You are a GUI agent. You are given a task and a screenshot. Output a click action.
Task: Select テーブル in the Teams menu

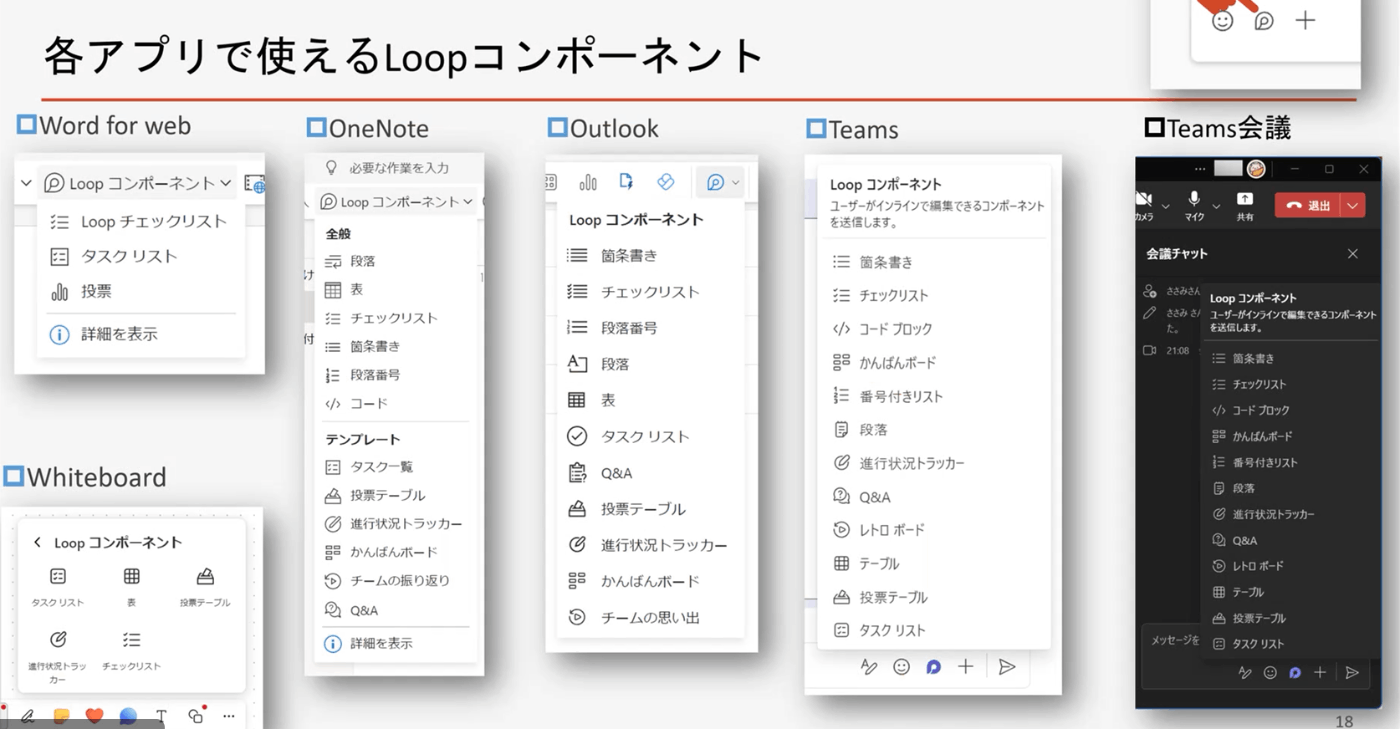(934, 563)
